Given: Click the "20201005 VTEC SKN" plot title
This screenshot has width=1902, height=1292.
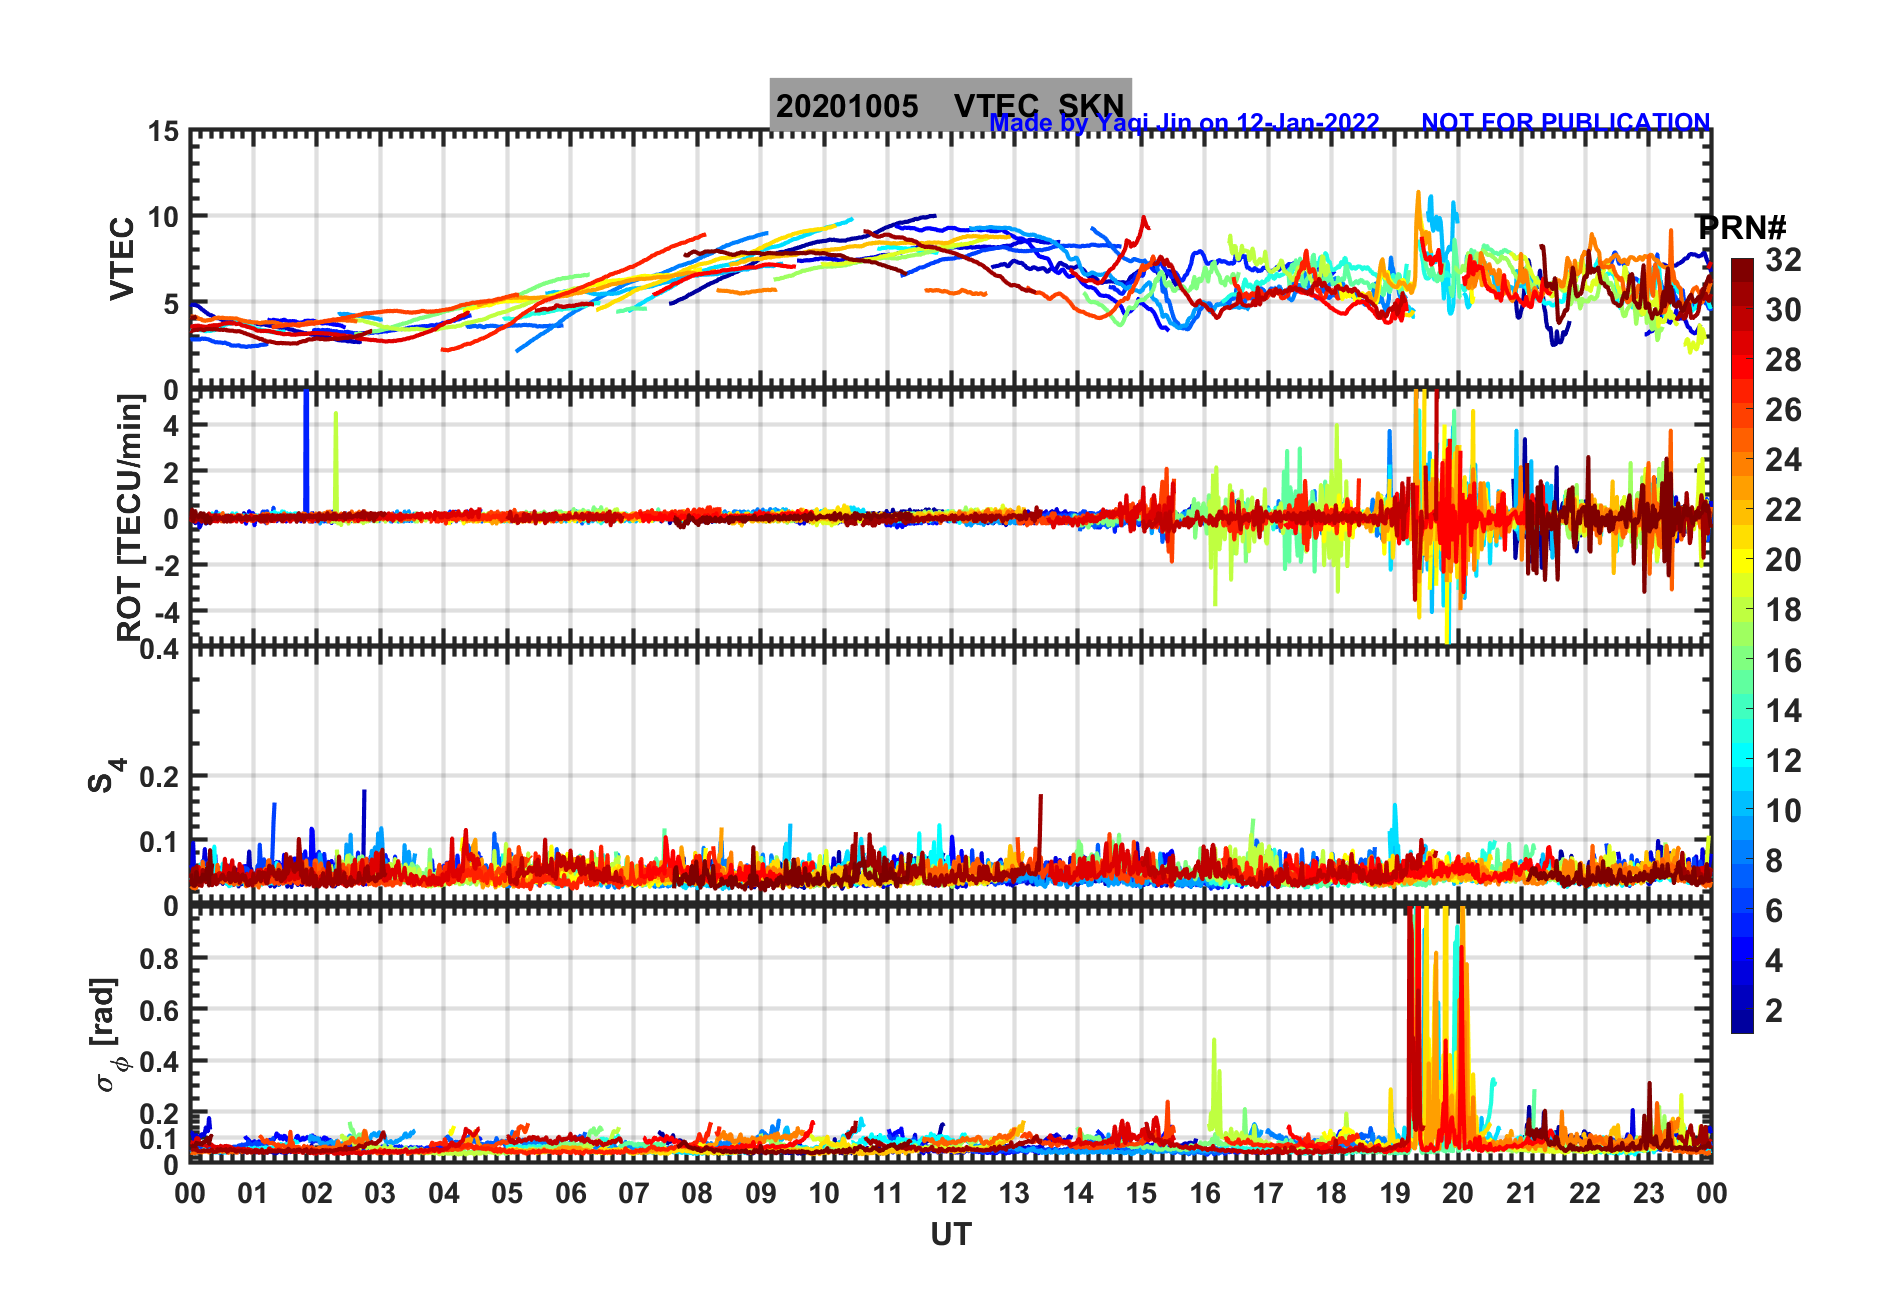Looking at the screenshot, I should (x=950, y=105).
